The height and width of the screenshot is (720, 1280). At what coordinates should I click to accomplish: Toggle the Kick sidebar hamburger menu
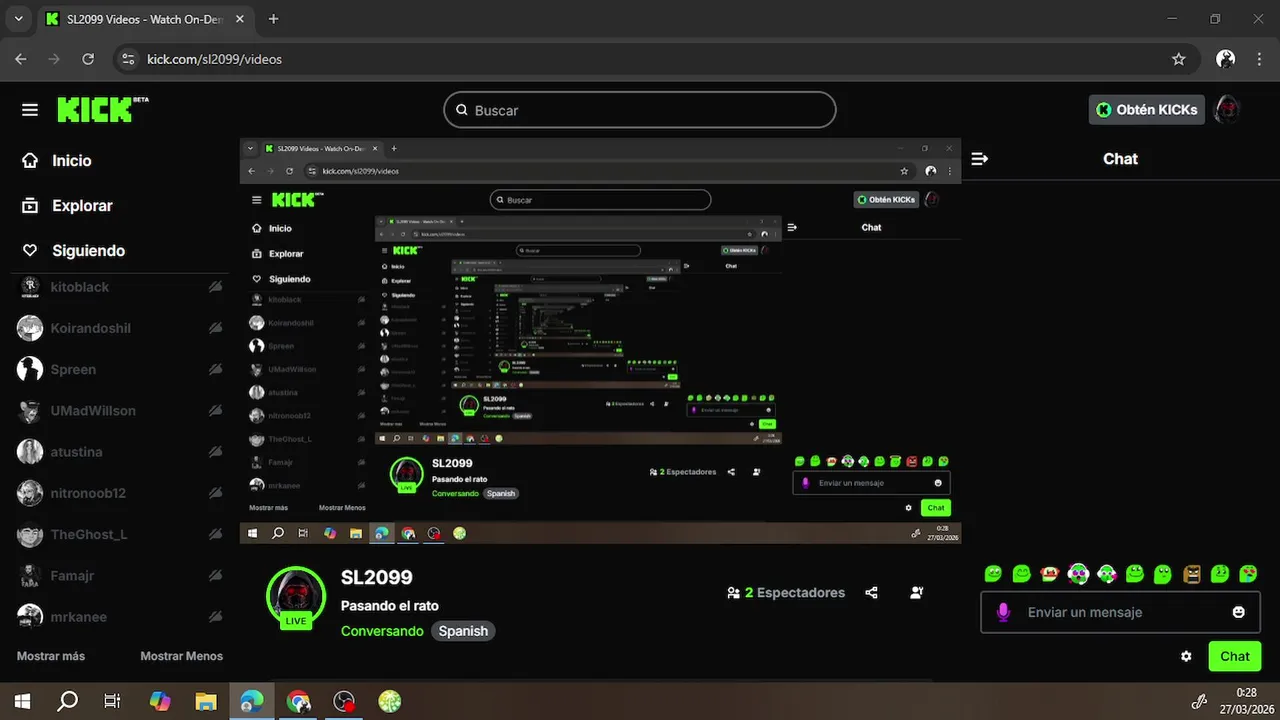30,110
